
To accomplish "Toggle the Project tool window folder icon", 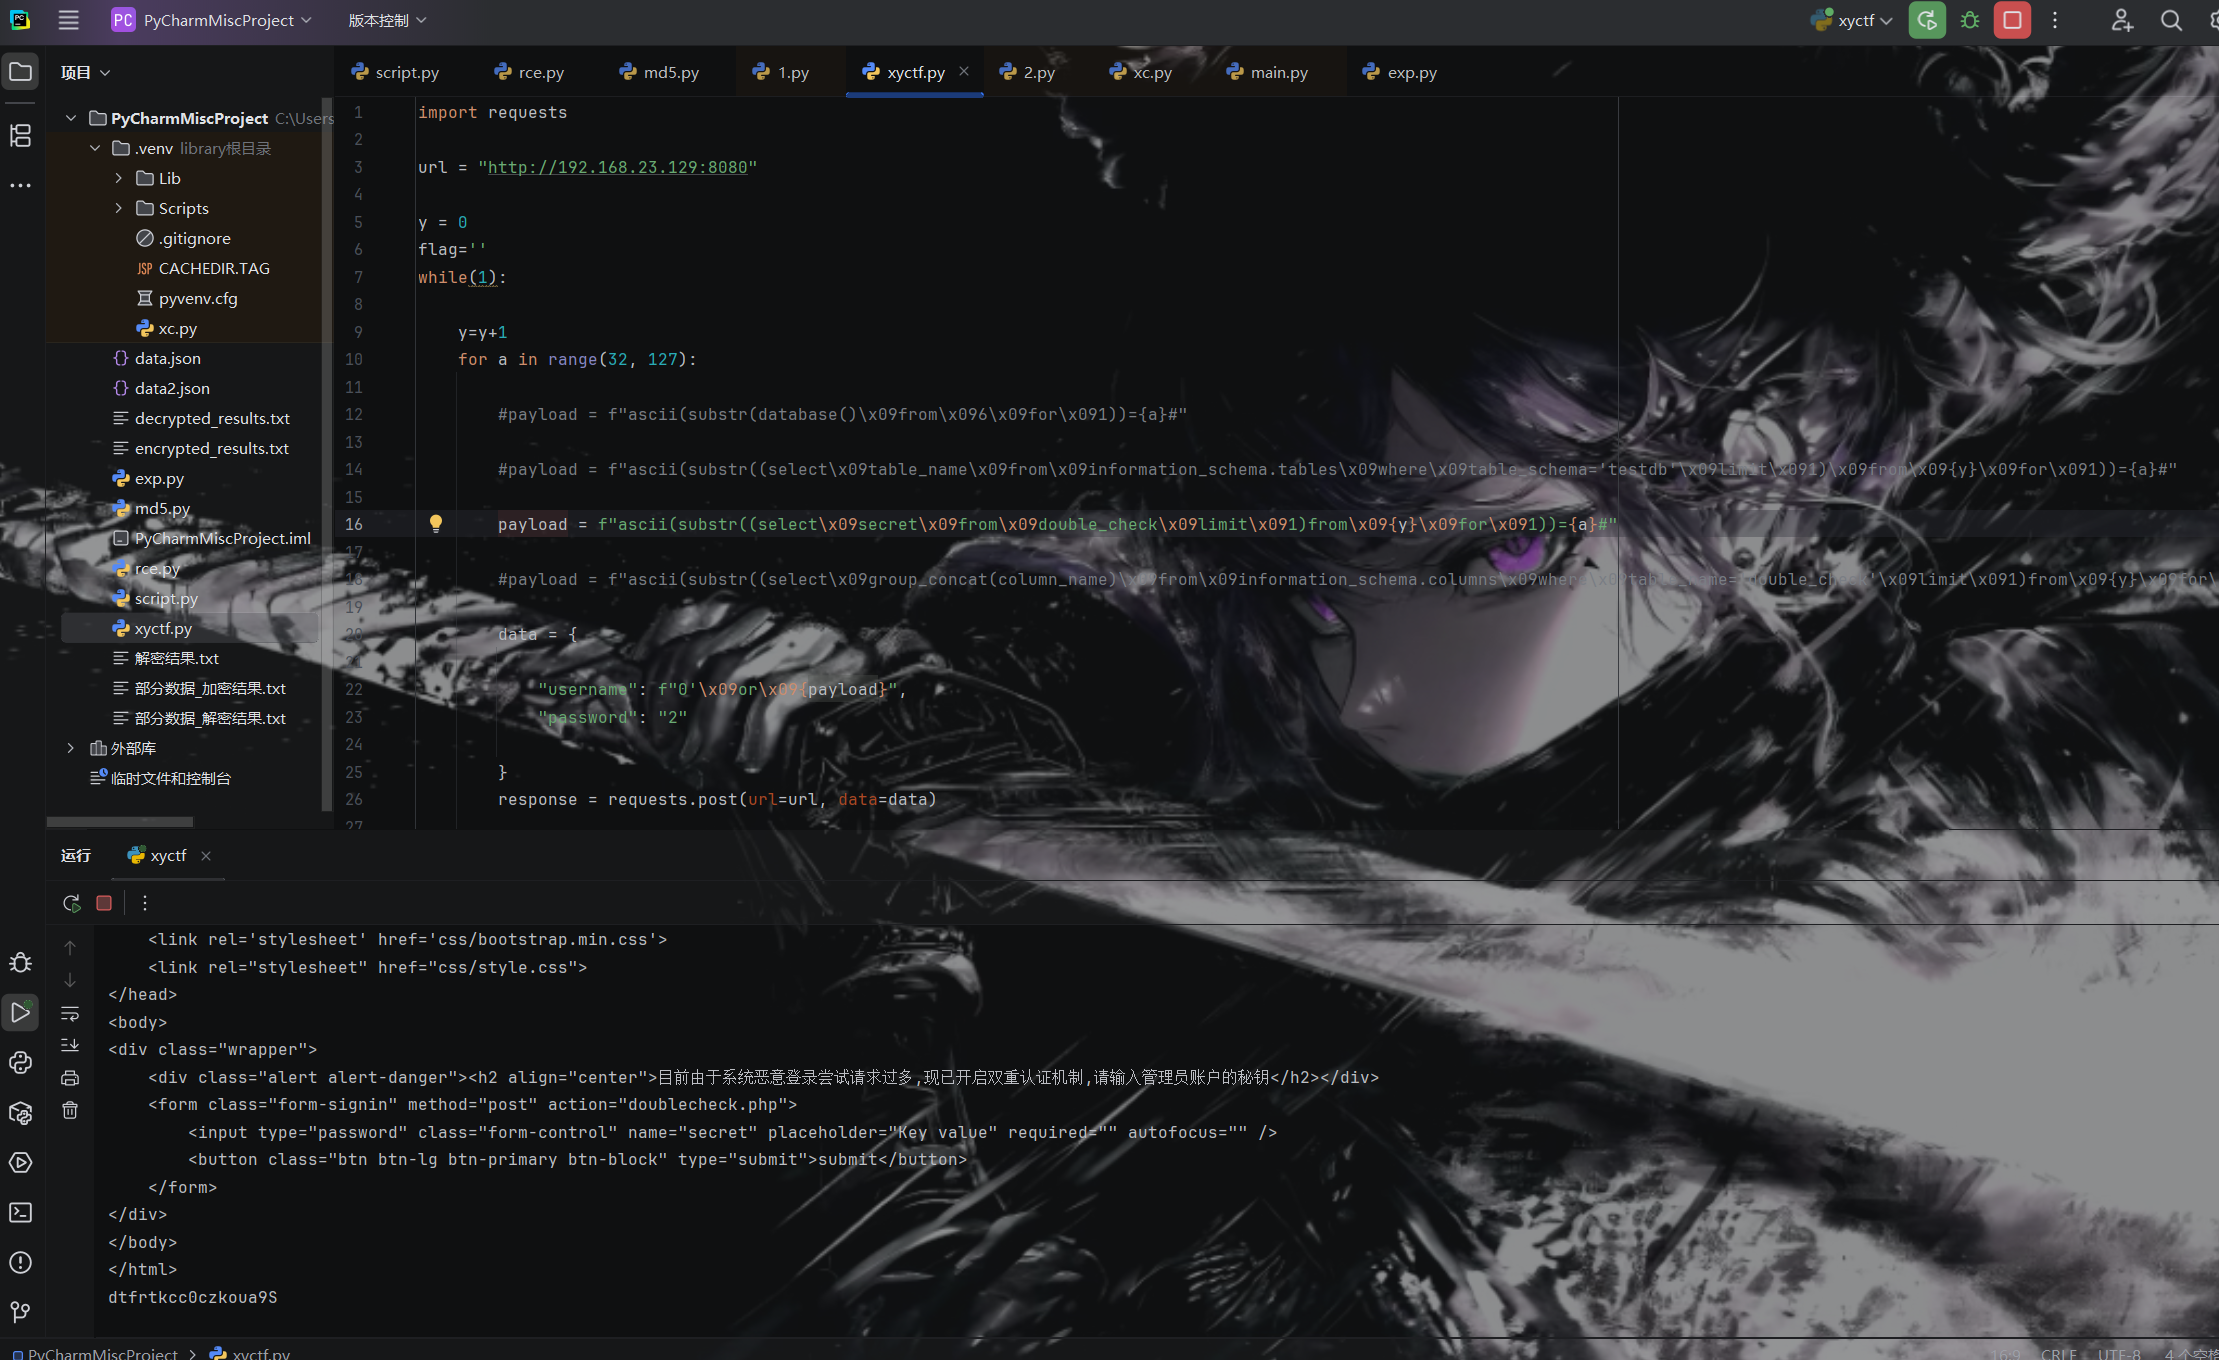I will click(20, 71).
